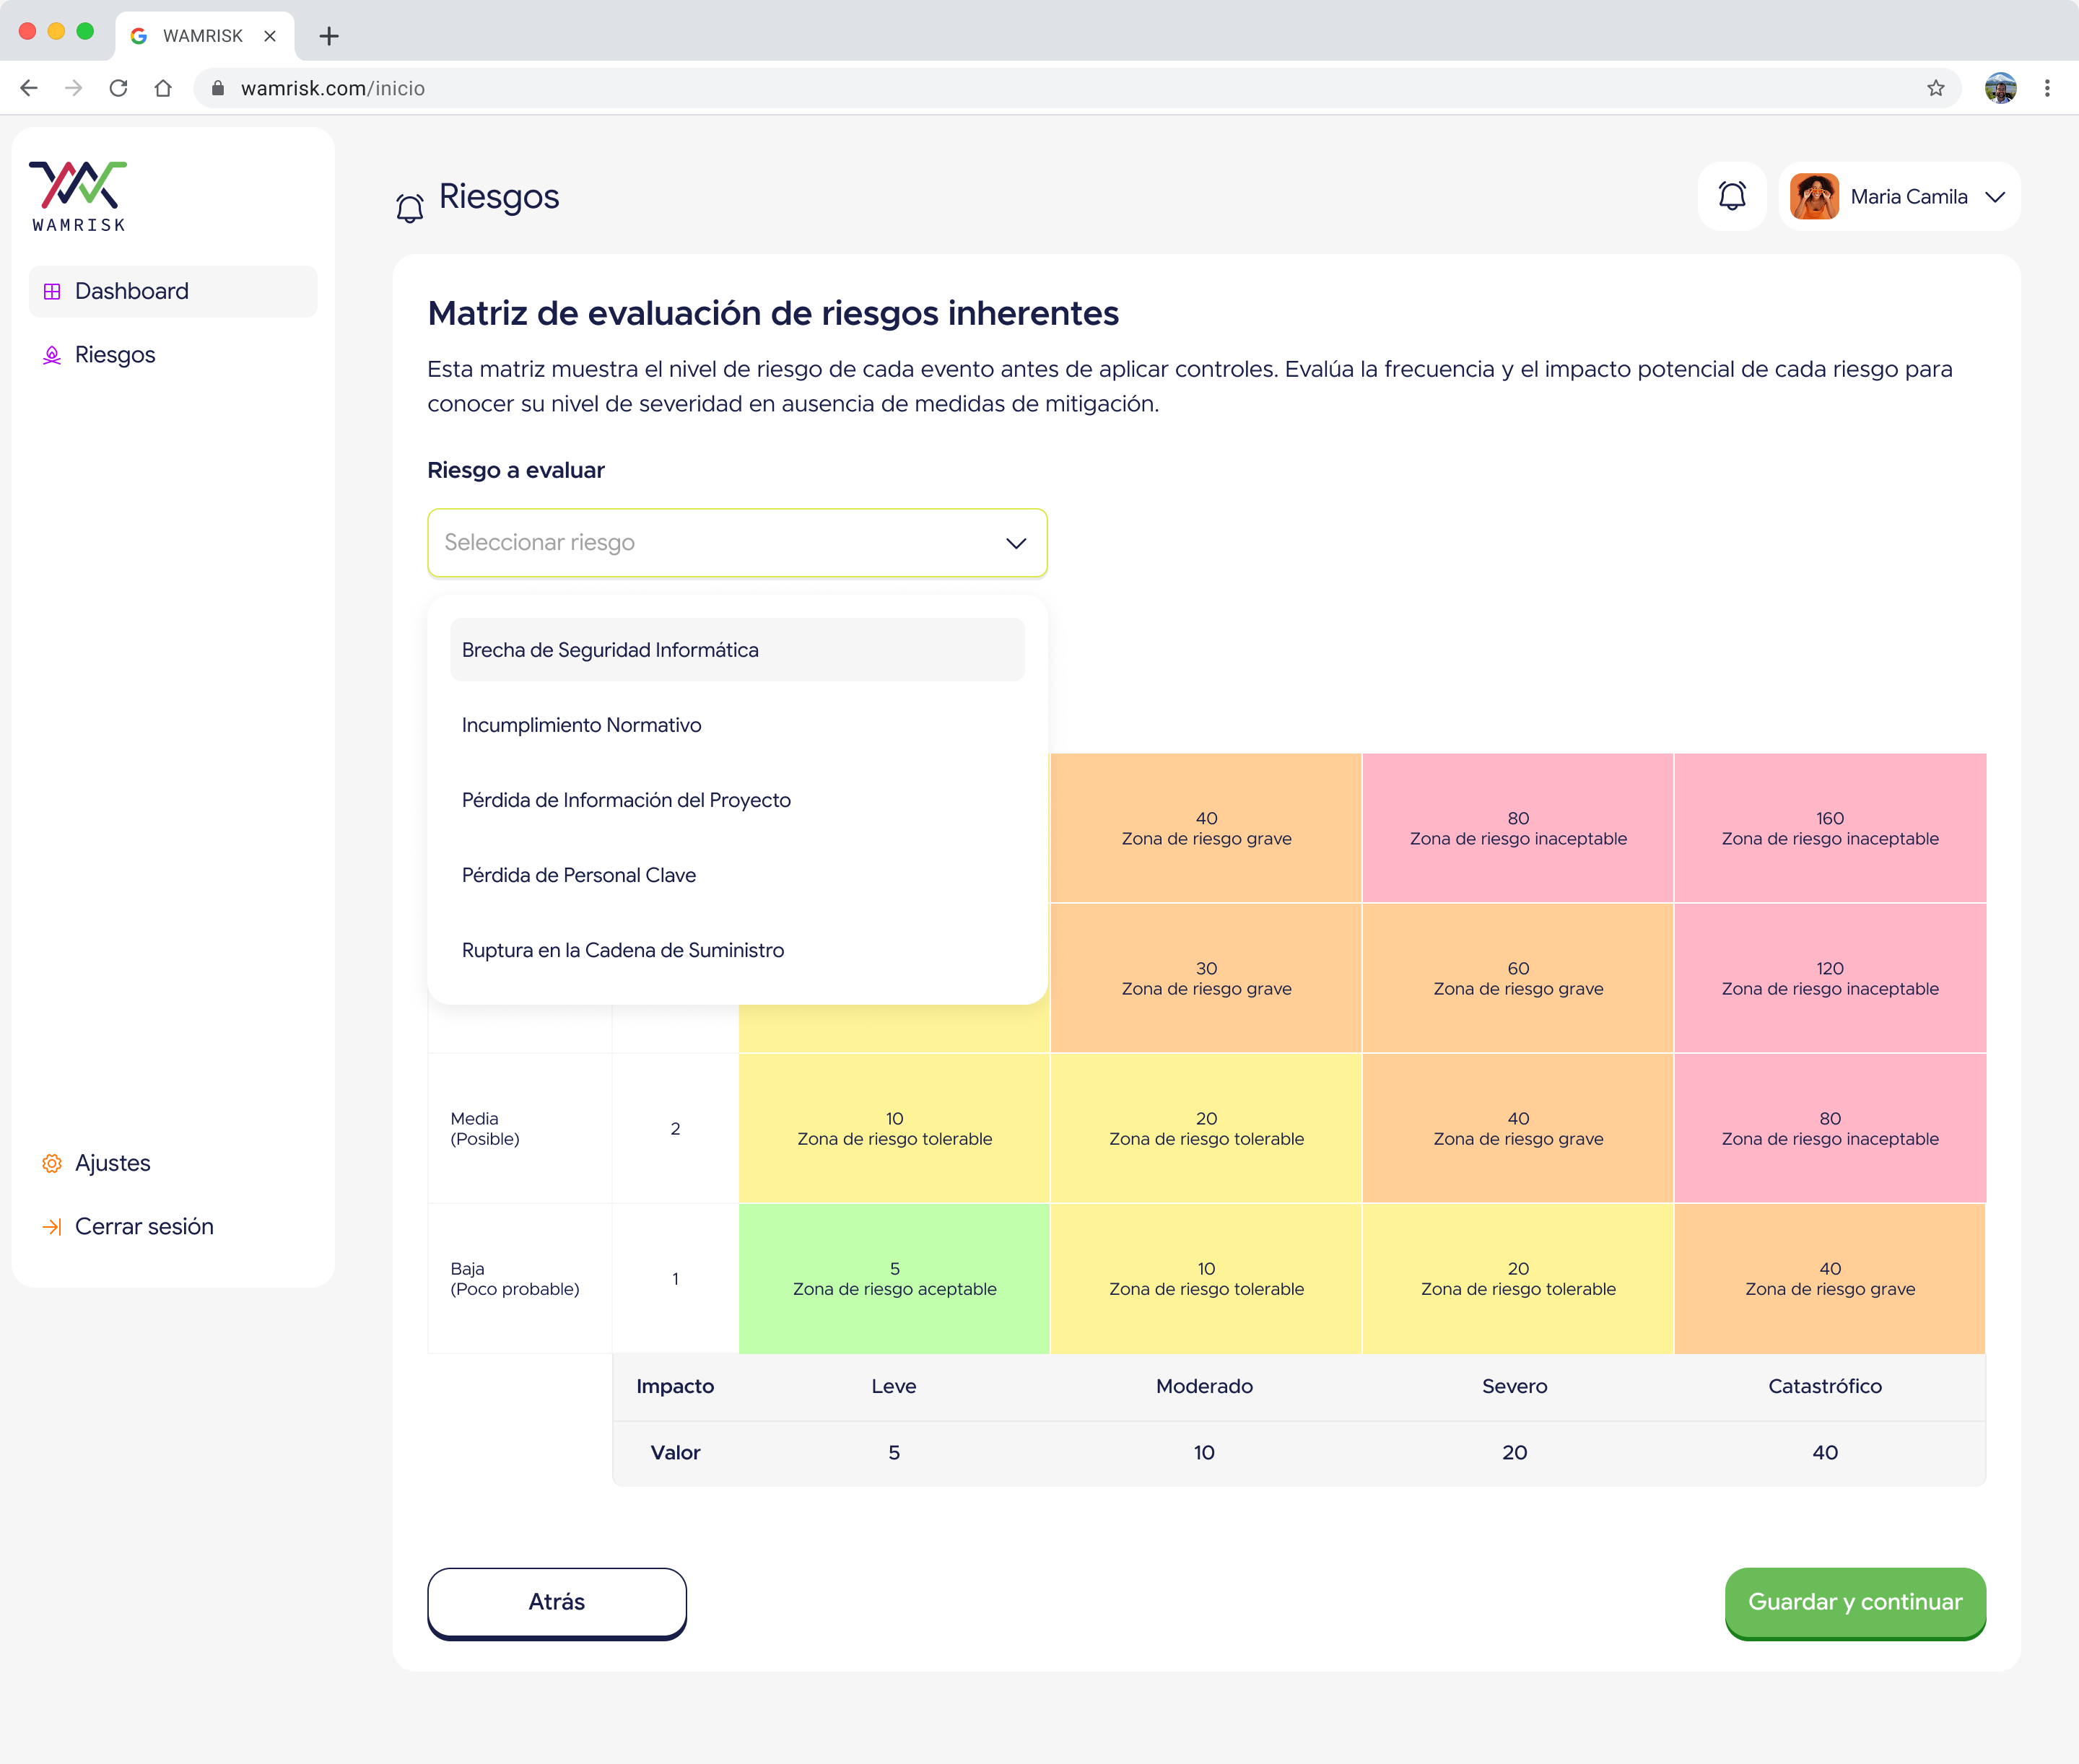Select the 160 riesgo inaceptable cell

[1830, 828]
